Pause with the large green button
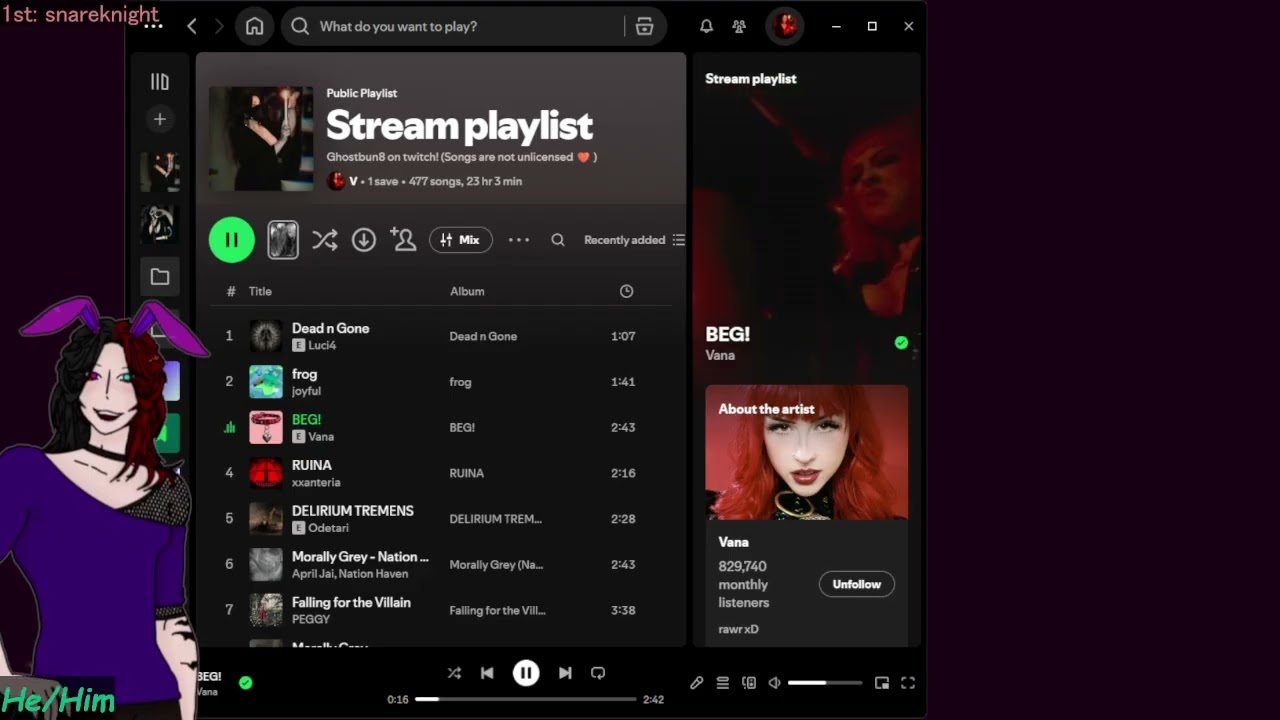Image resolution: width=1280 pixels, height=720 pixels. pos(232,240)
